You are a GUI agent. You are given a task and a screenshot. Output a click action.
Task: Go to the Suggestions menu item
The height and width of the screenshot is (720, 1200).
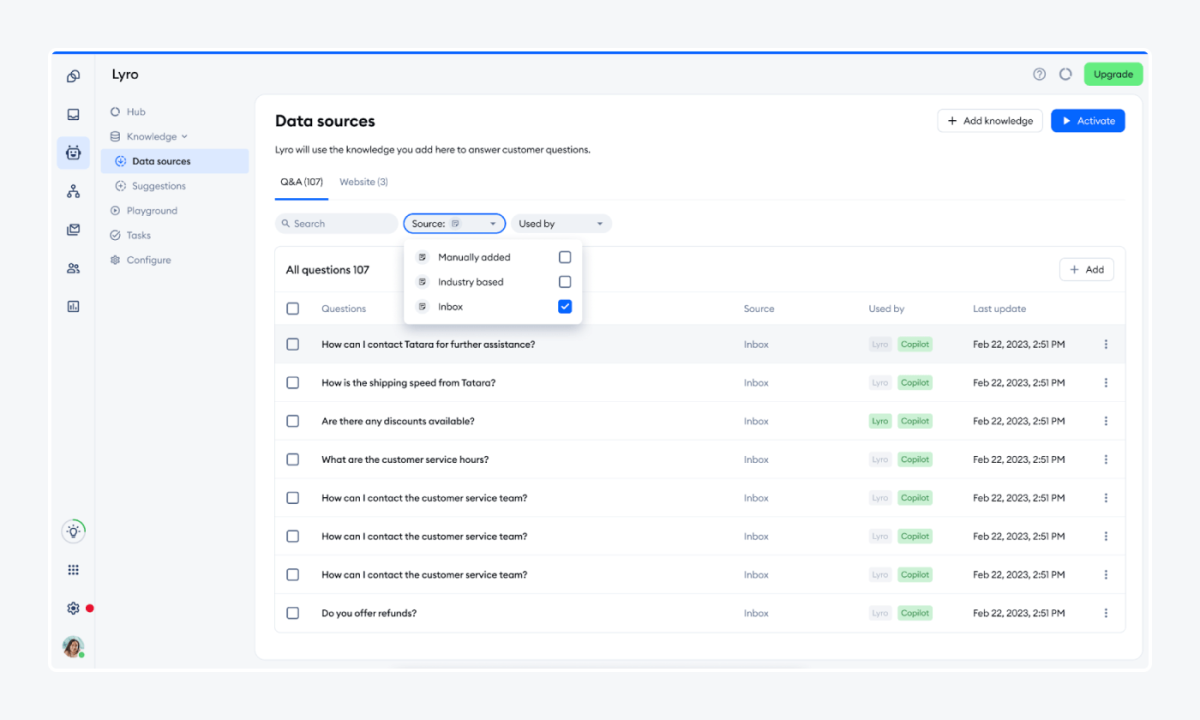[x=160, y=185]
